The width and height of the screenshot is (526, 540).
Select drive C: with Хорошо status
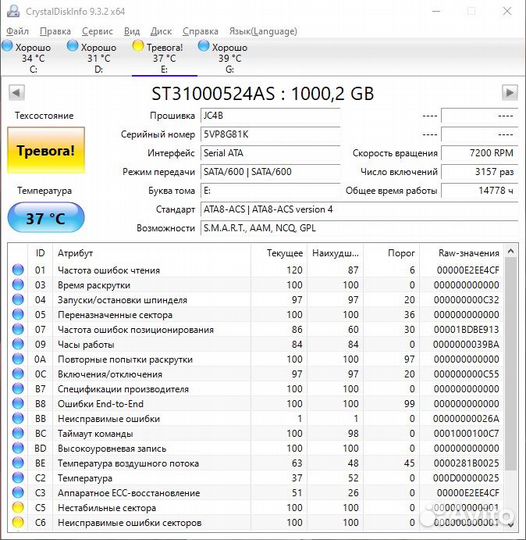pos(33,58)
